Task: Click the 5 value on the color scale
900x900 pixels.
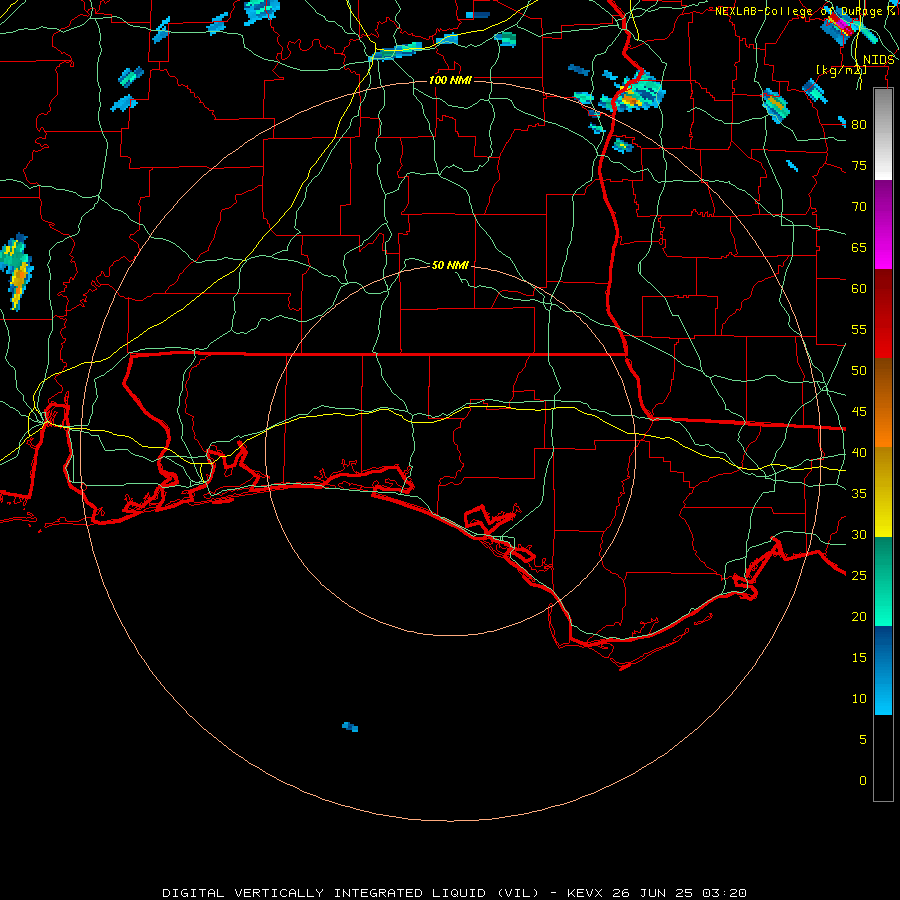Action: click(863, 739)
